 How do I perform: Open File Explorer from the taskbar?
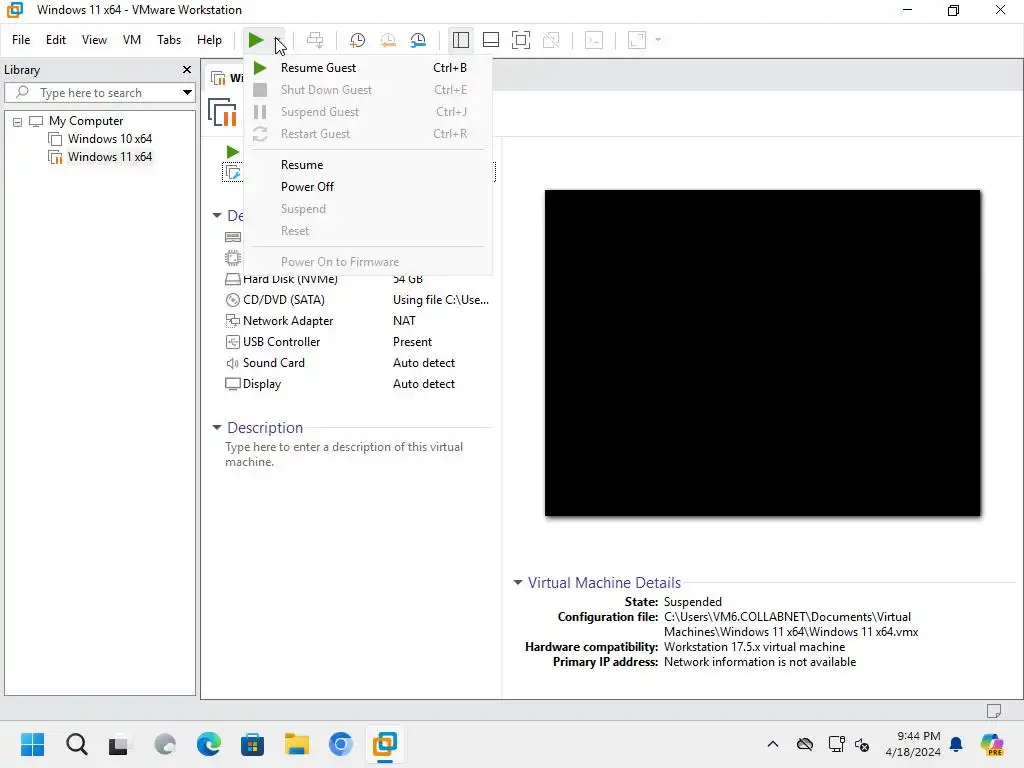pyautogui.click(x=296, y=744)
